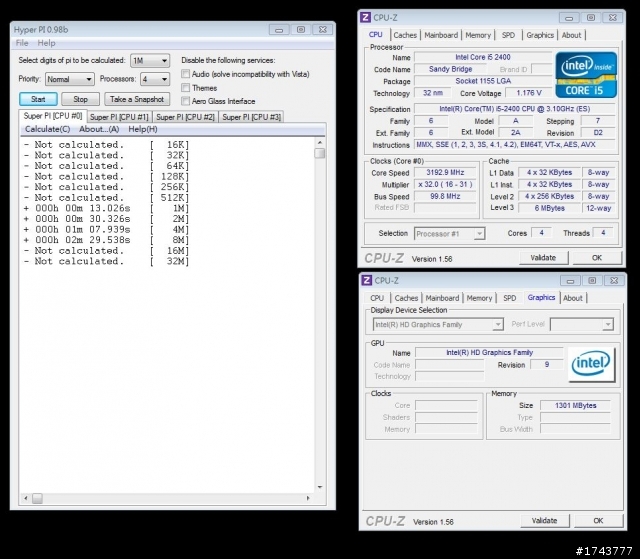Viewport: 640px width, 559px height.
Task: Click the scroll right arrow in Hyper PI results
Action: (x=308, y=498)
